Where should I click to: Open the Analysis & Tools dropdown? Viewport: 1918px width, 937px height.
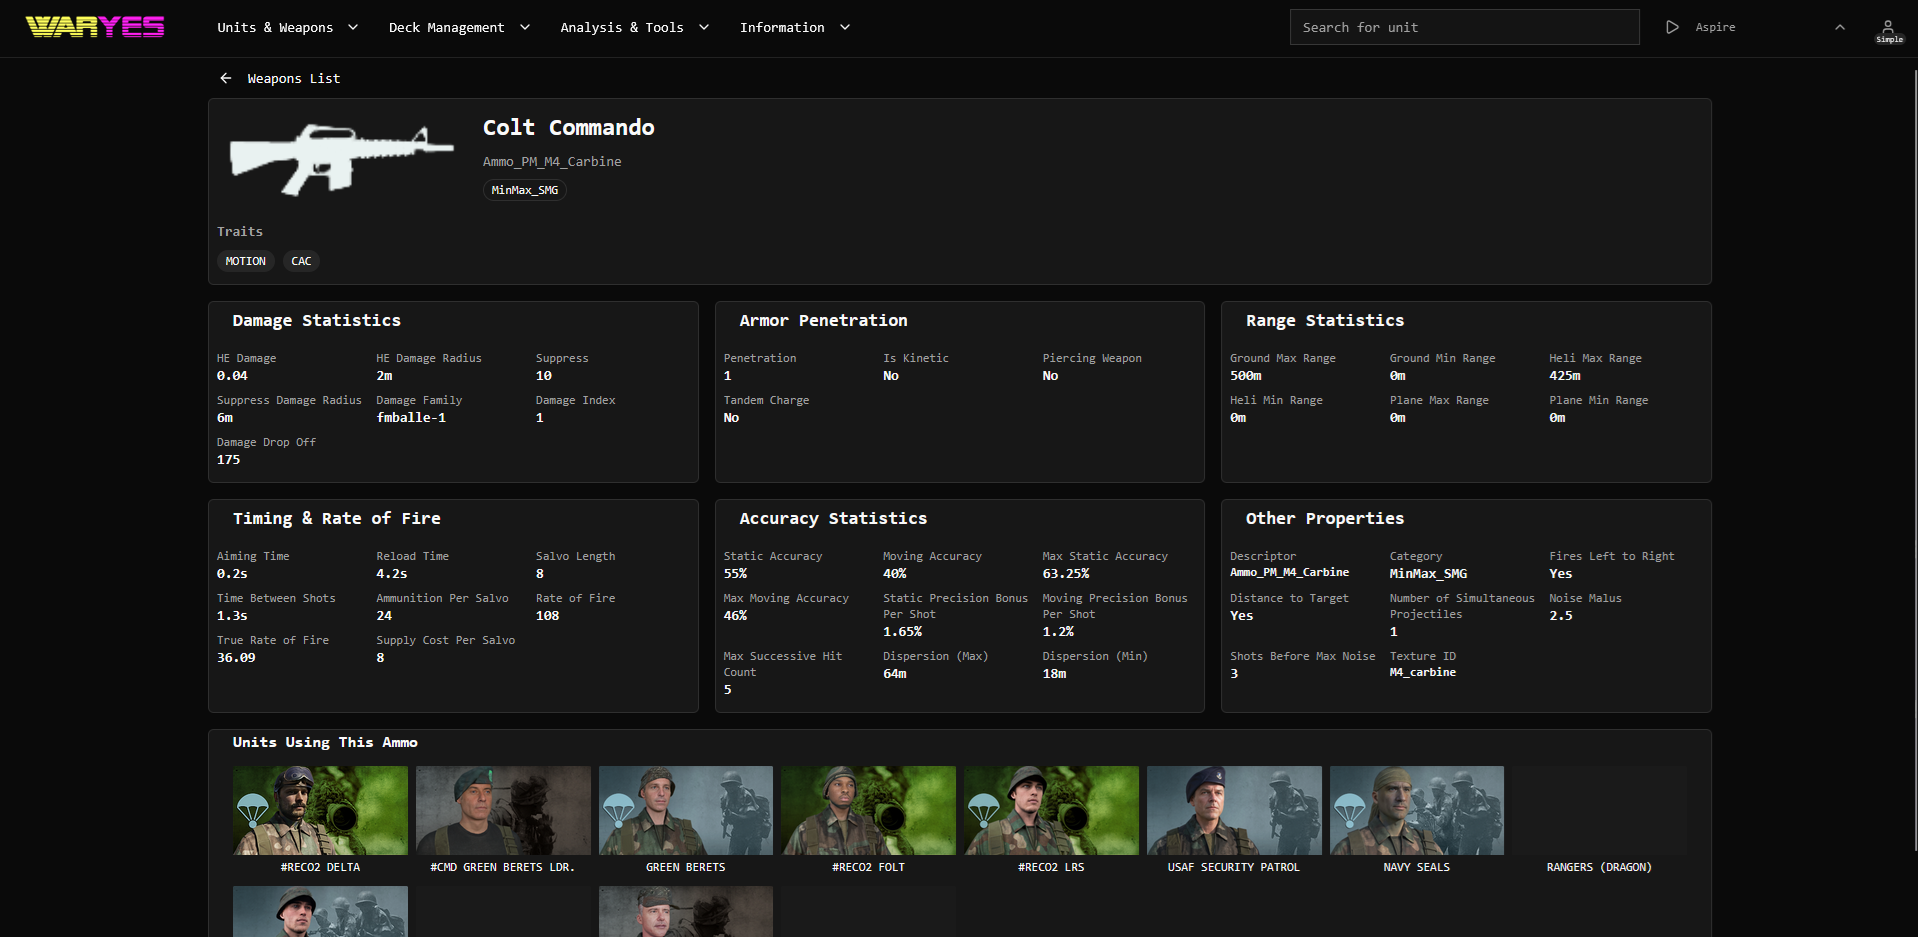point(634,27)
